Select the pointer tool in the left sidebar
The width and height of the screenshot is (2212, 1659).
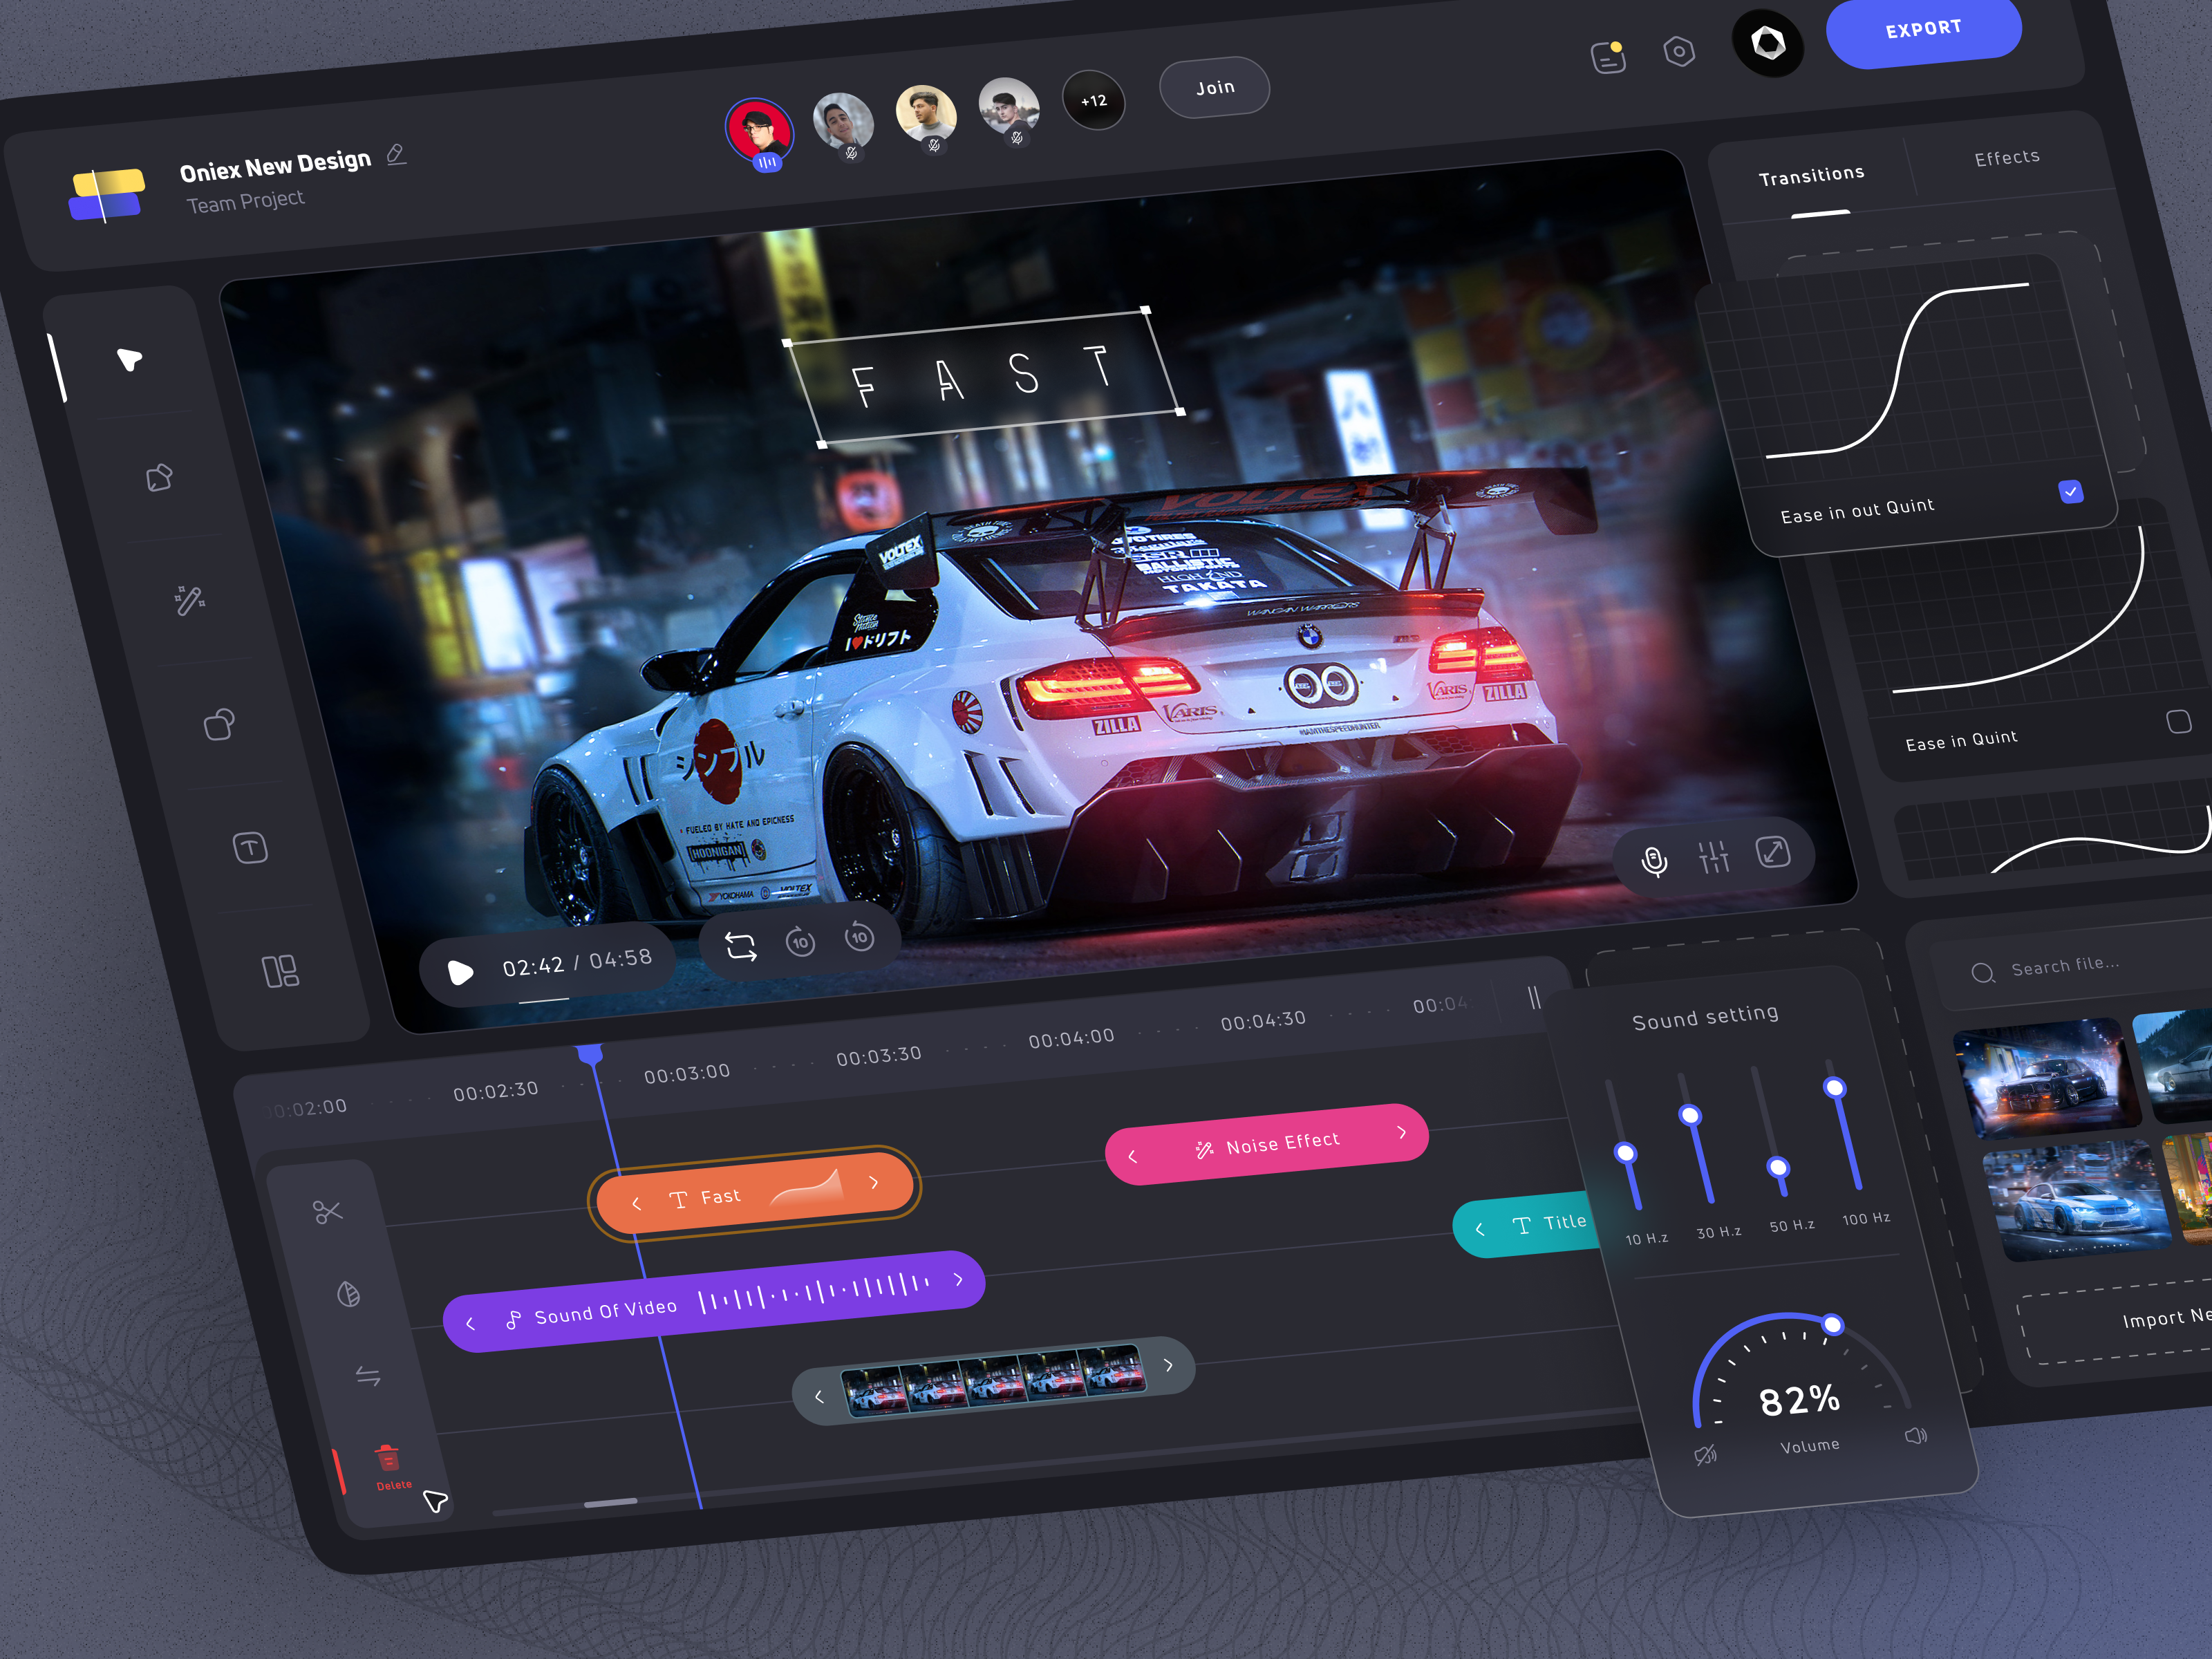(x=129, y=360)
